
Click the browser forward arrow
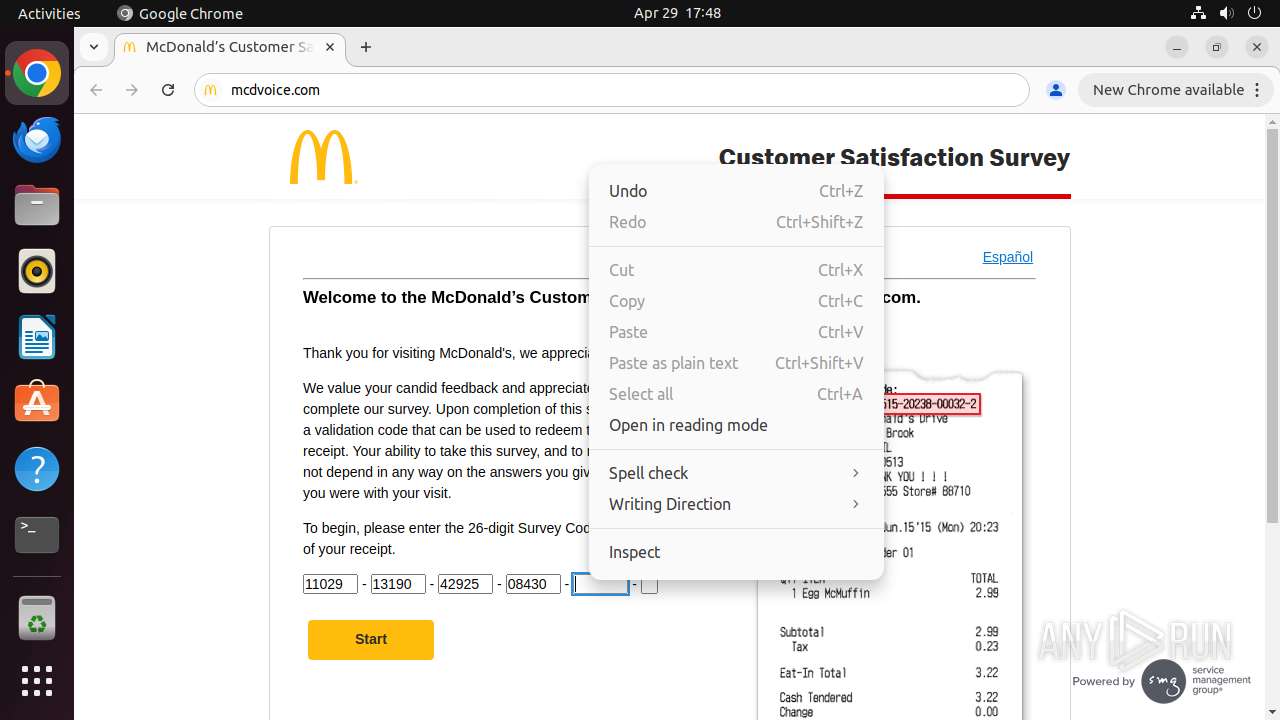click(132, 90)
